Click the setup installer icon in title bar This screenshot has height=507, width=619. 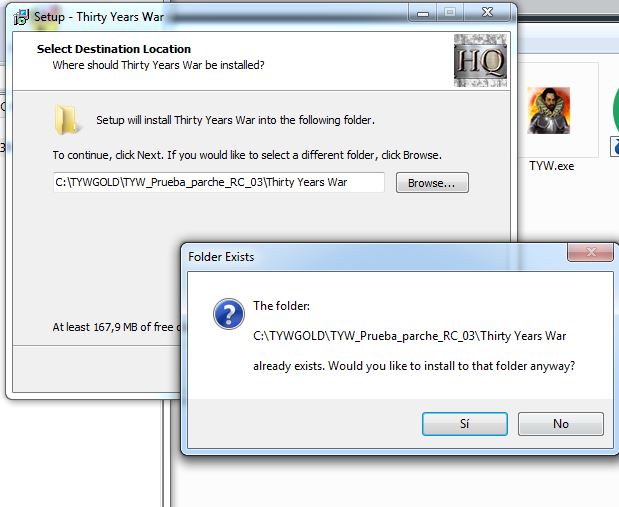click(19, 14)
